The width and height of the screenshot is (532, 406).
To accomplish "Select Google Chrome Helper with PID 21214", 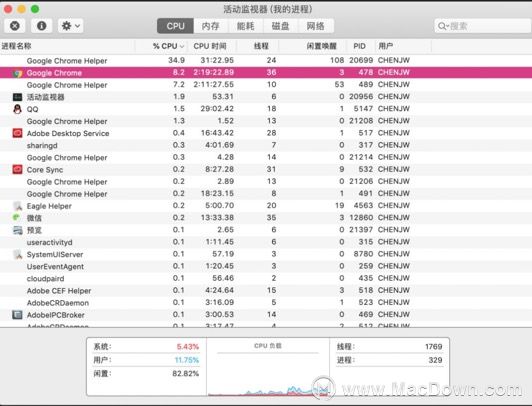I will pos(266,157).
